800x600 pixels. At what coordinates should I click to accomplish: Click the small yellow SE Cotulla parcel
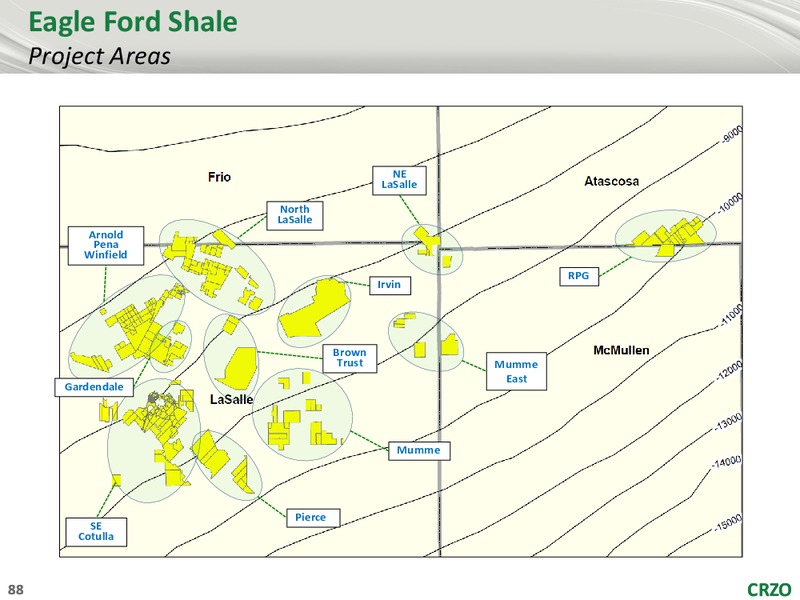pyautogui.click(x=116, y=480)
